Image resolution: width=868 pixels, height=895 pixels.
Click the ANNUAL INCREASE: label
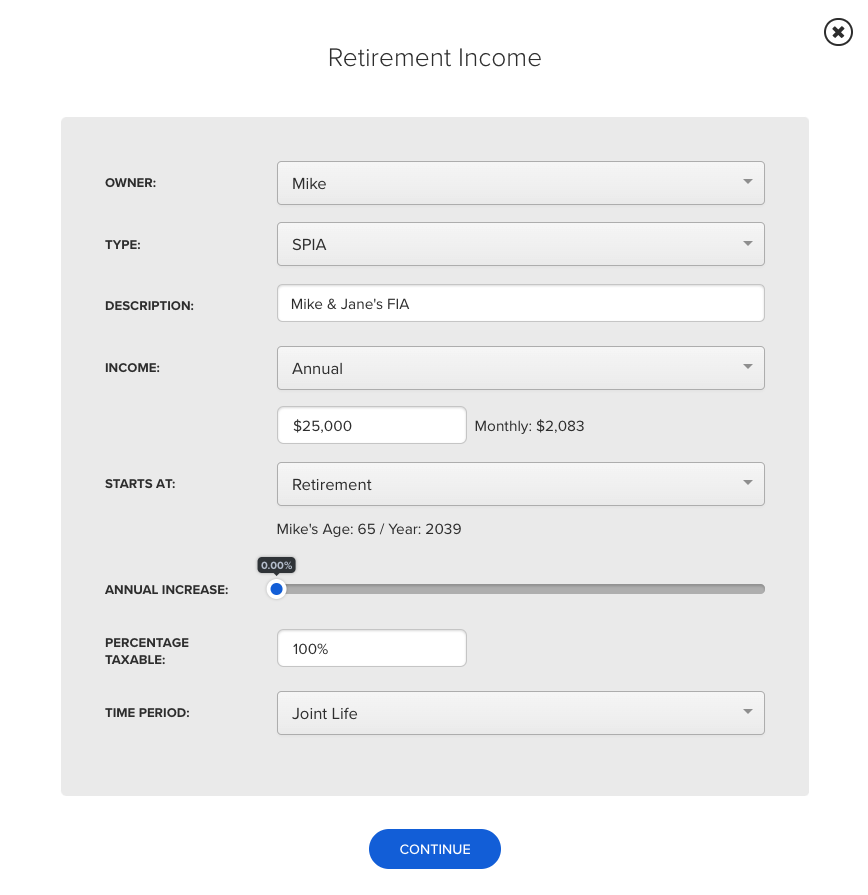pos(166,590)
